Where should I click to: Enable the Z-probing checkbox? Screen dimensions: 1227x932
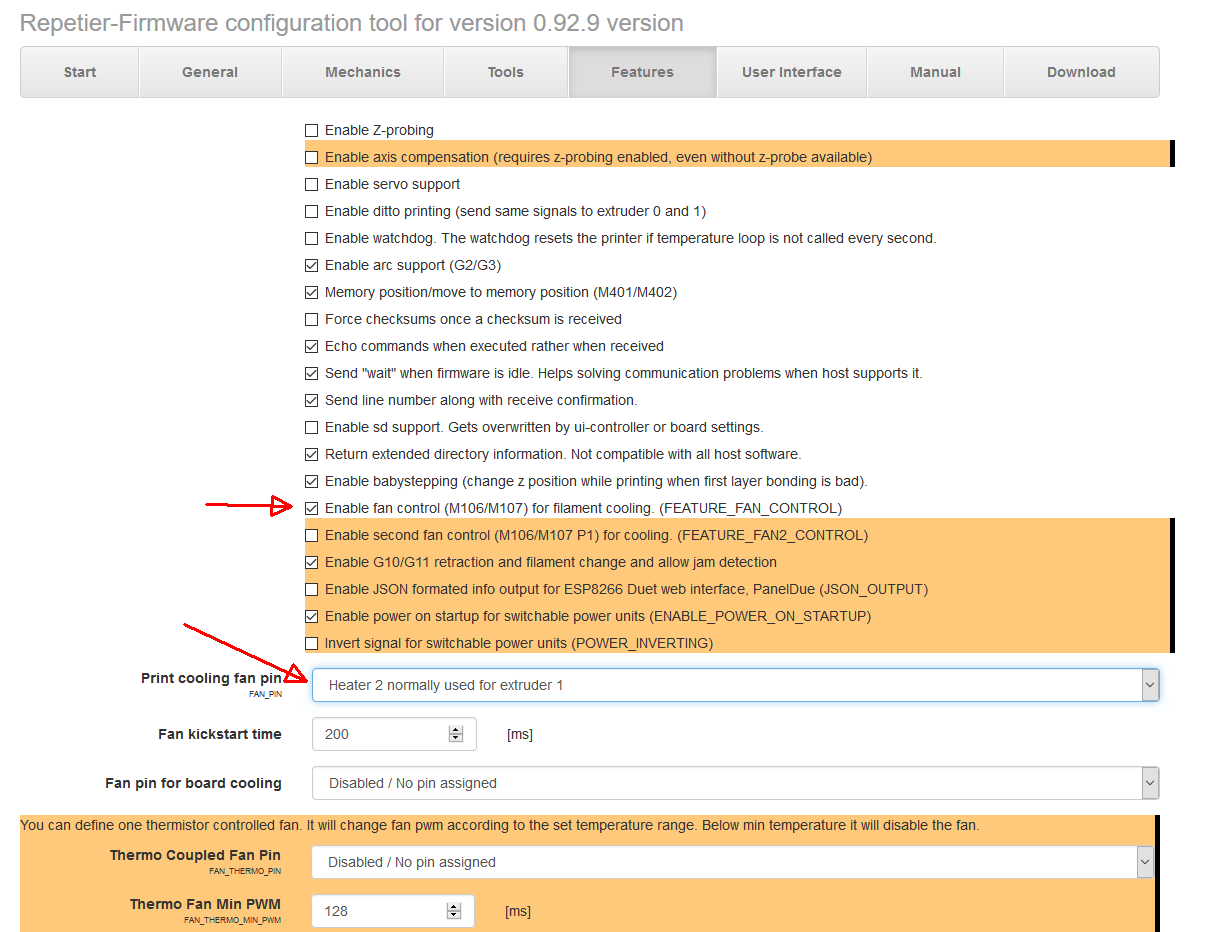click(311, 130)
